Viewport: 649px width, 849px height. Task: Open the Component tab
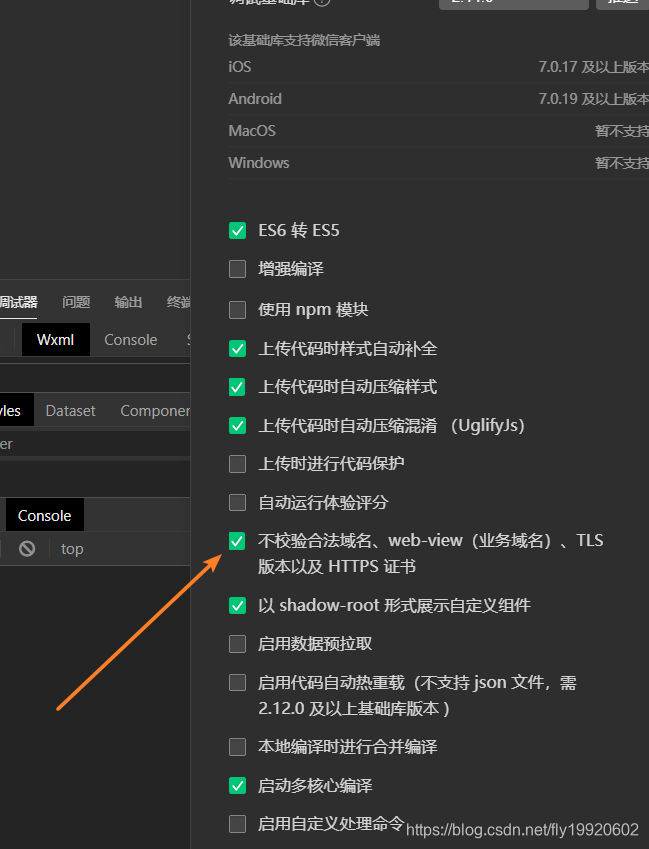[x=155, y=411]
